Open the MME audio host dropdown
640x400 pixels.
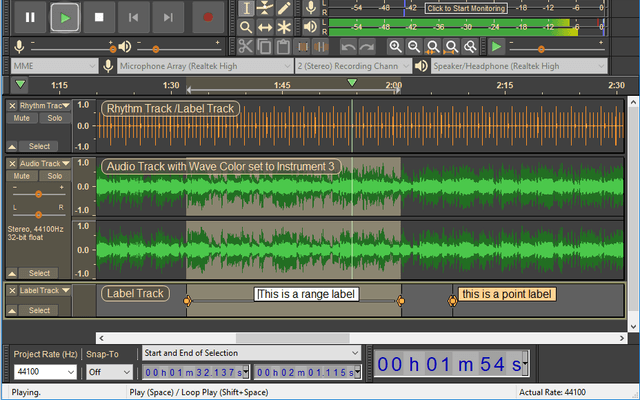tap(55, 66)
